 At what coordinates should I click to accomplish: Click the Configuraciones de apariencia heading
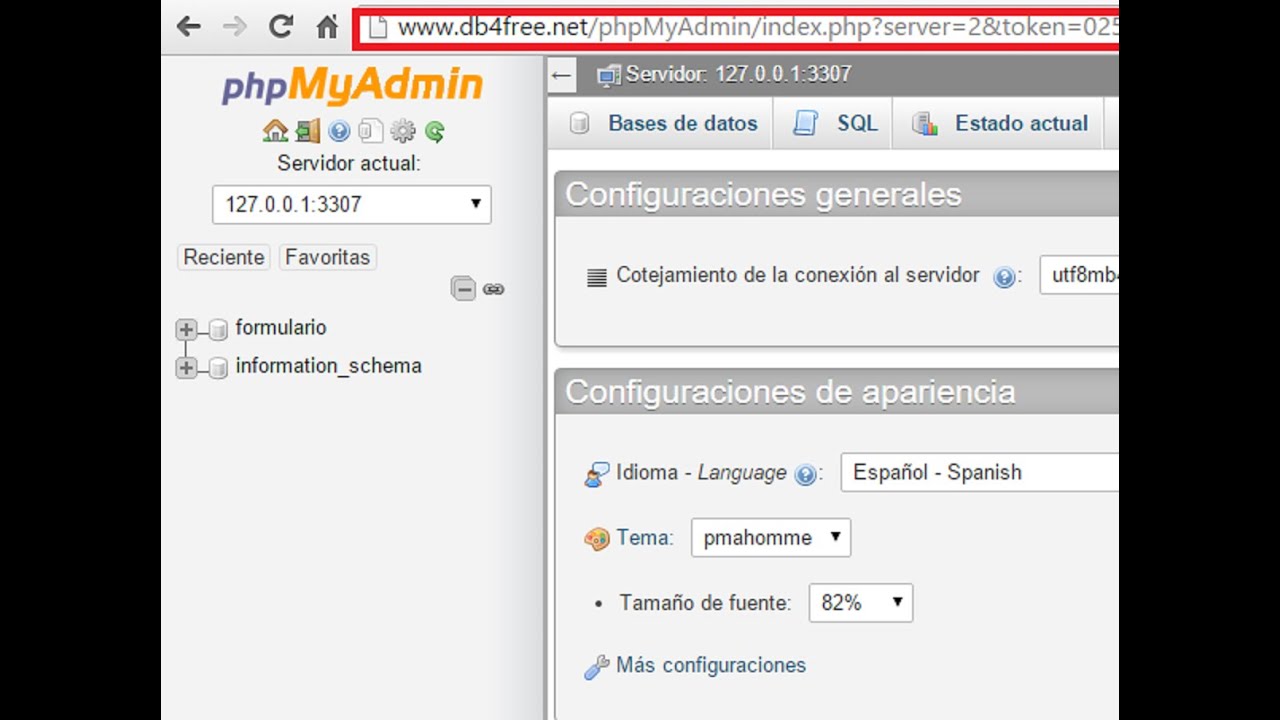(790, 392)
